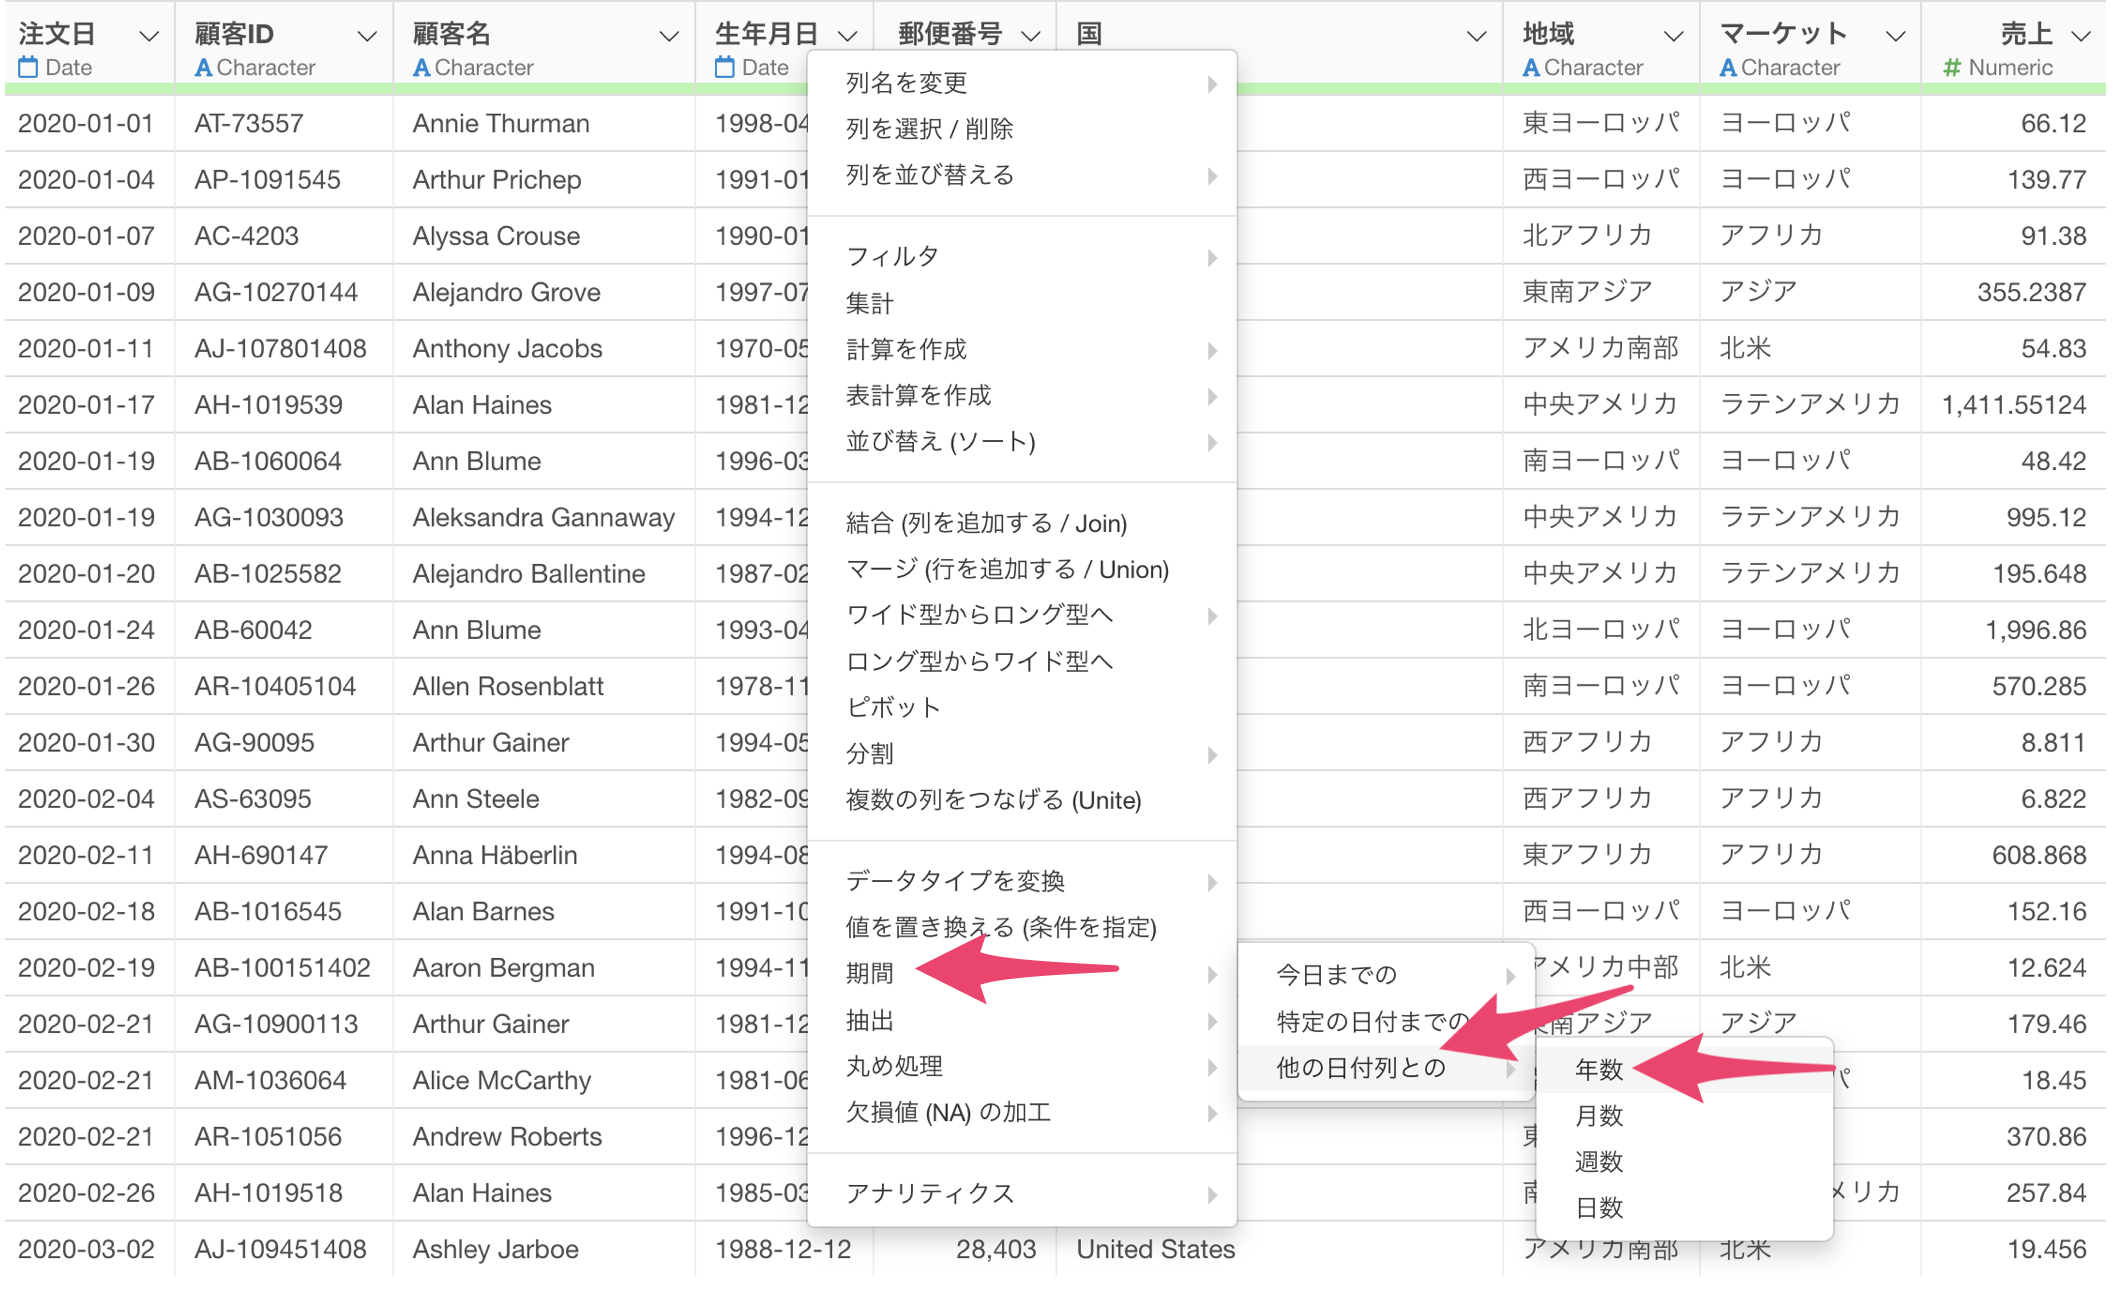Select ピボット from the context menu
The height and width of the screenshot is (1296, 2122).
pyautogui.click(x=893, y=707)
